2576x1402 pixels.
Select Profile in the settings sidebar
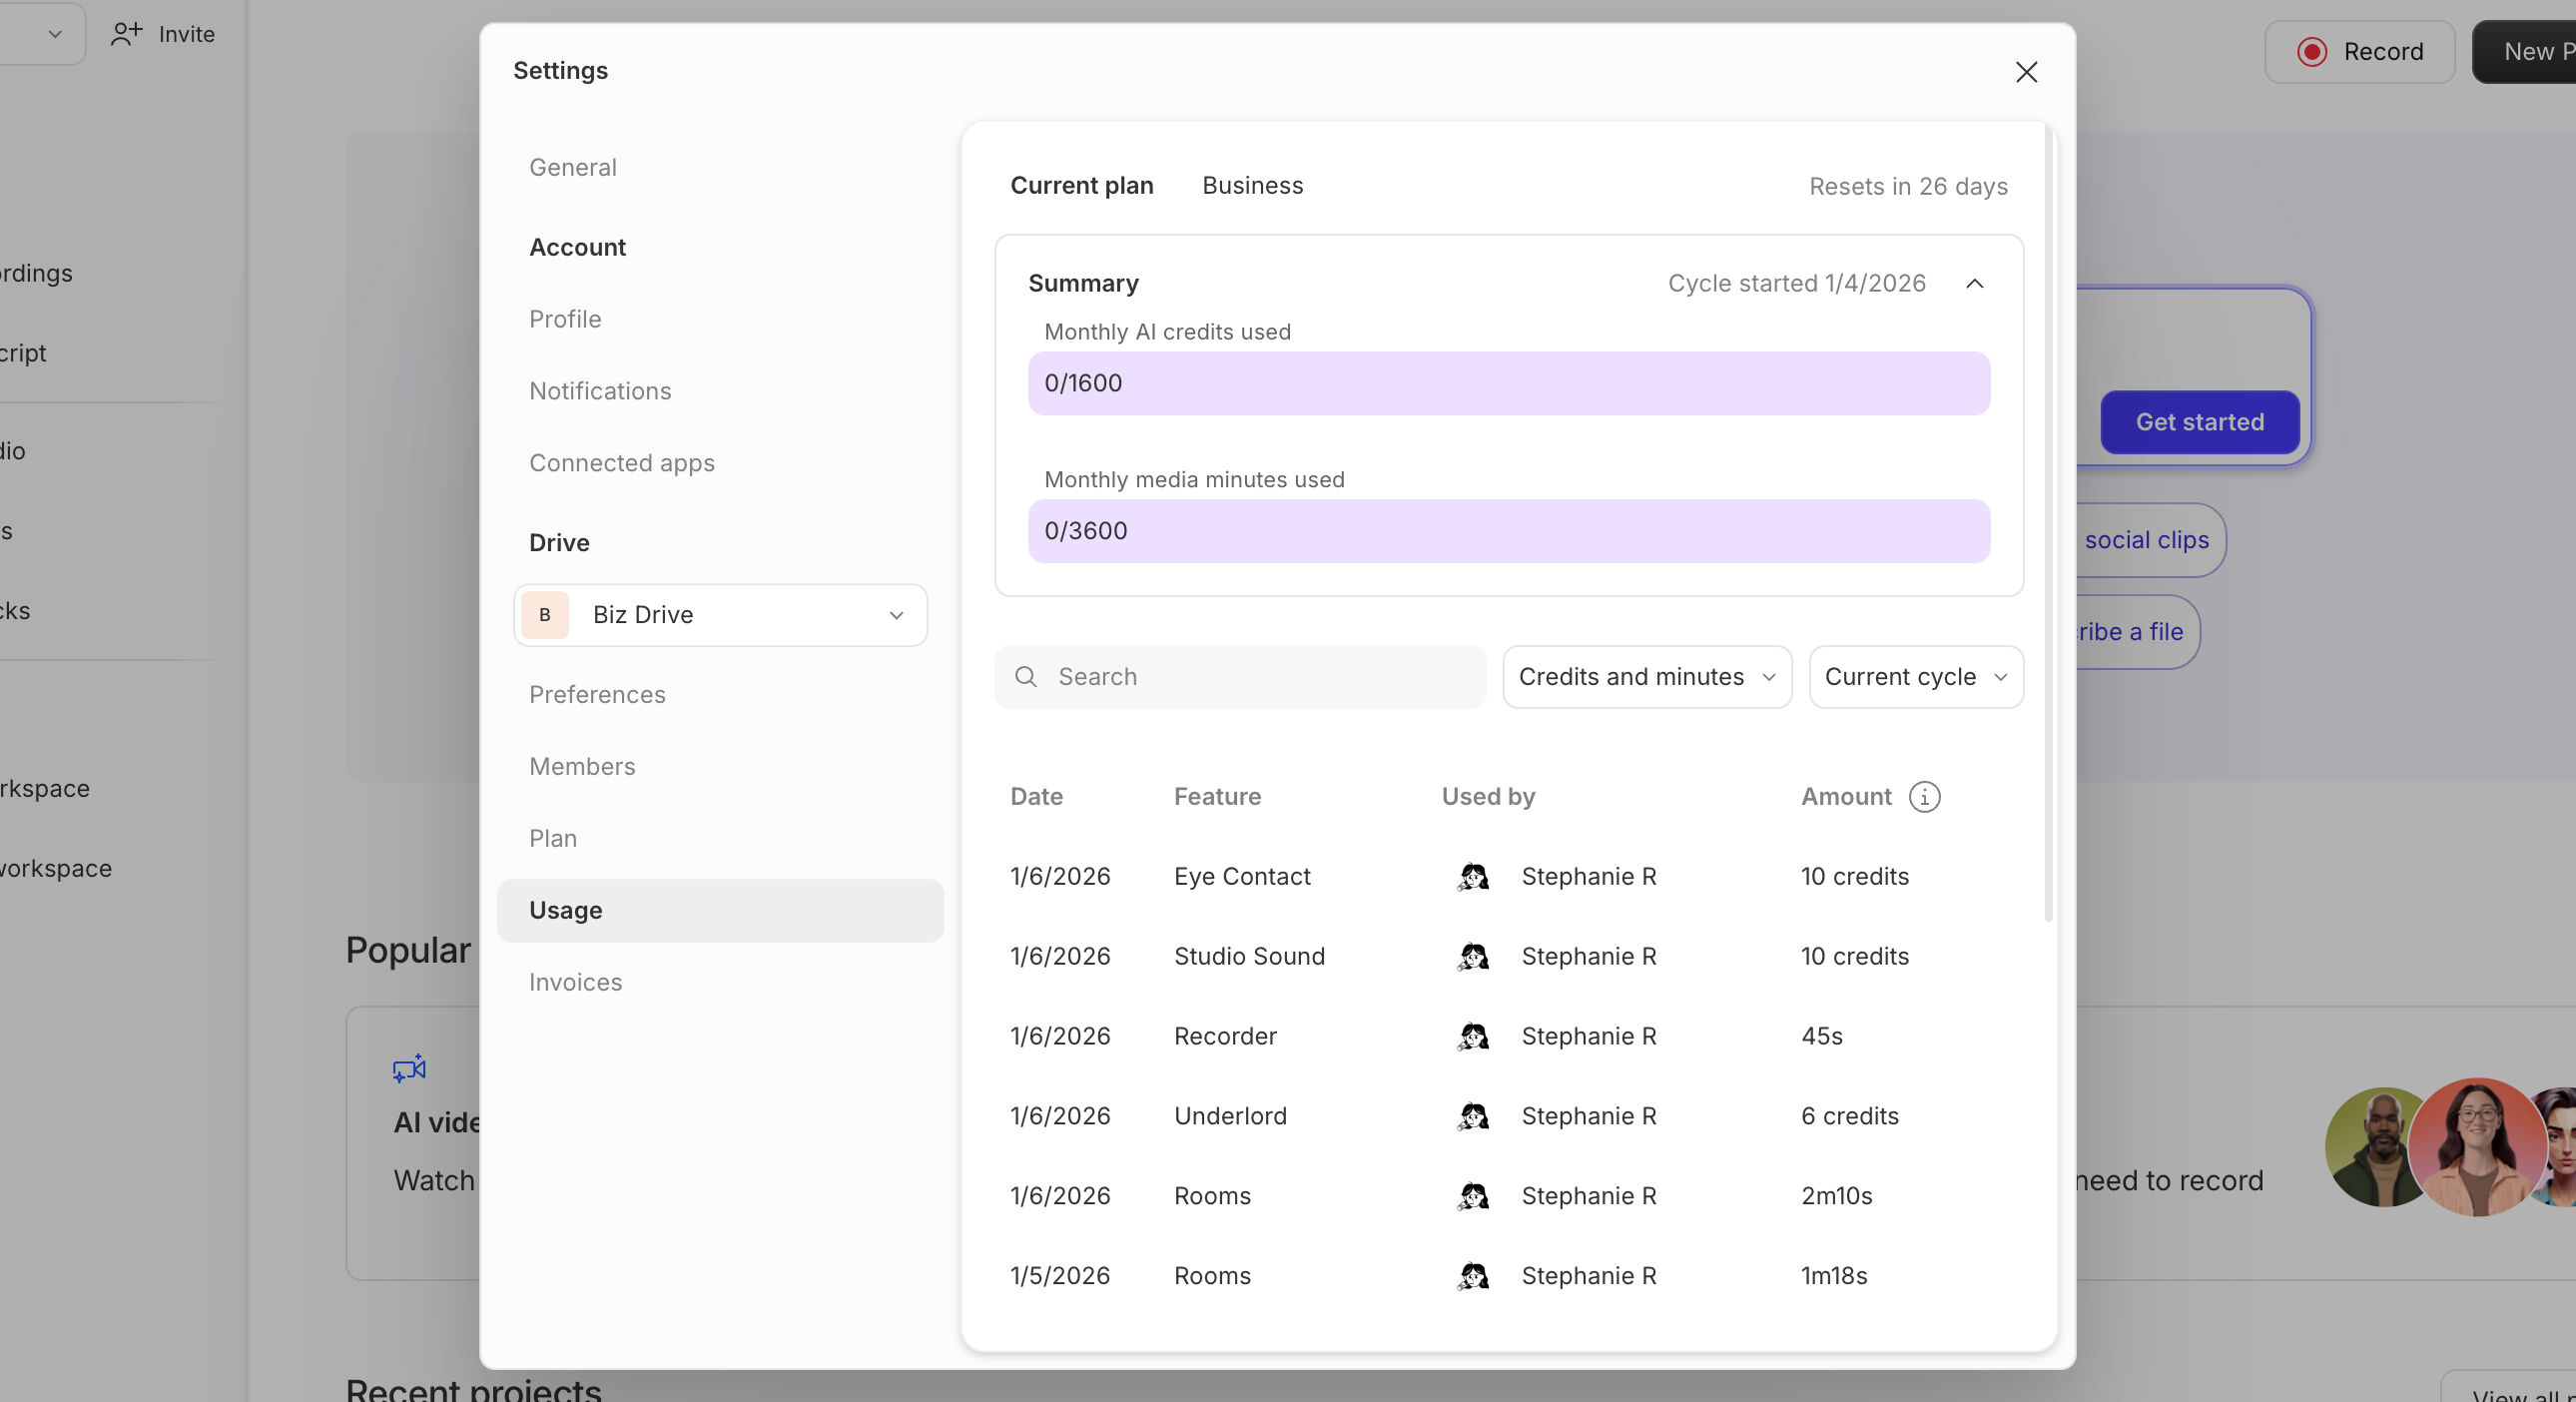coord(565,319)
